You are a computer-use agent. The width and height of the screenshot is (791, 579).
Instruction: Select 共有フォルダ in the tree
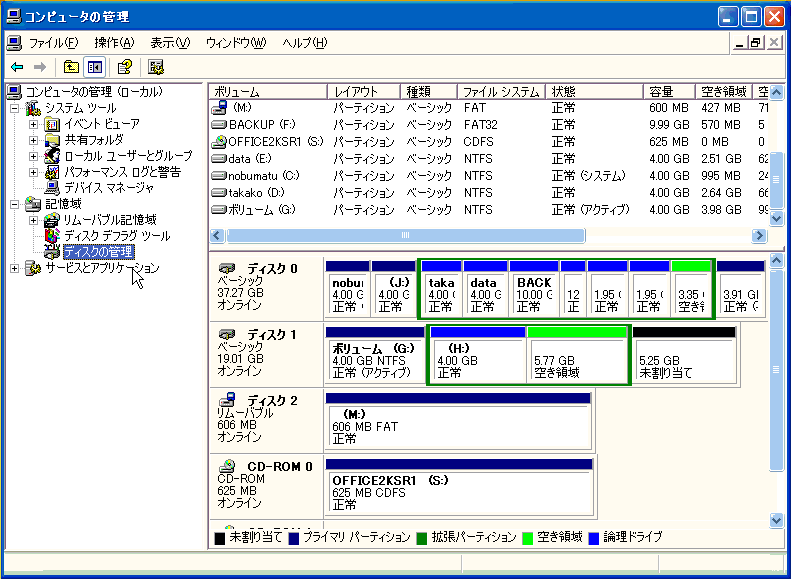coord(93,140)
